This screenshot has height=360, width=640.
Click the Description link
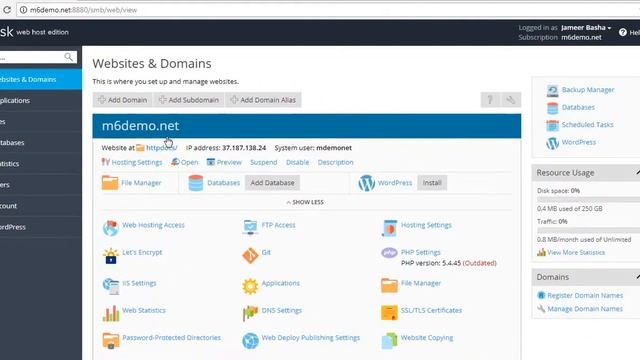click(336, 162)
